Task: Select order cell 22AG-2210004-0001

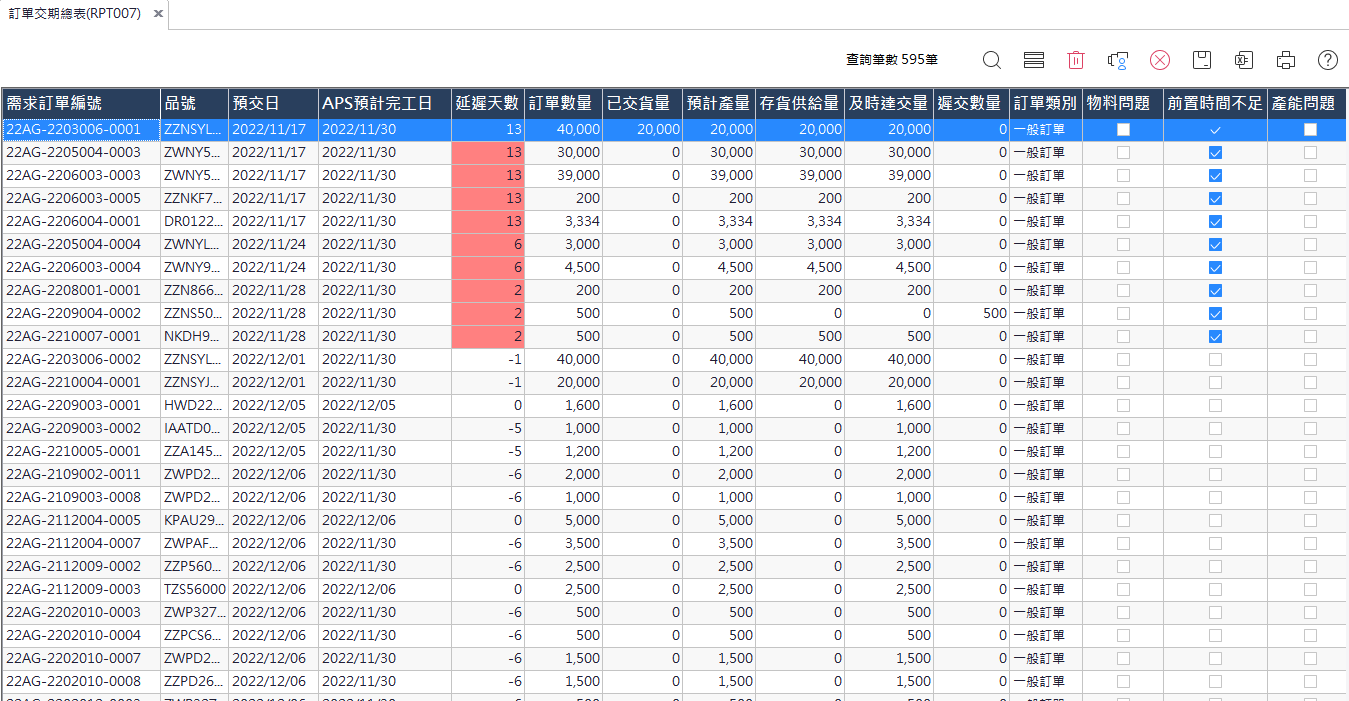Action: [x=81, y=383]
